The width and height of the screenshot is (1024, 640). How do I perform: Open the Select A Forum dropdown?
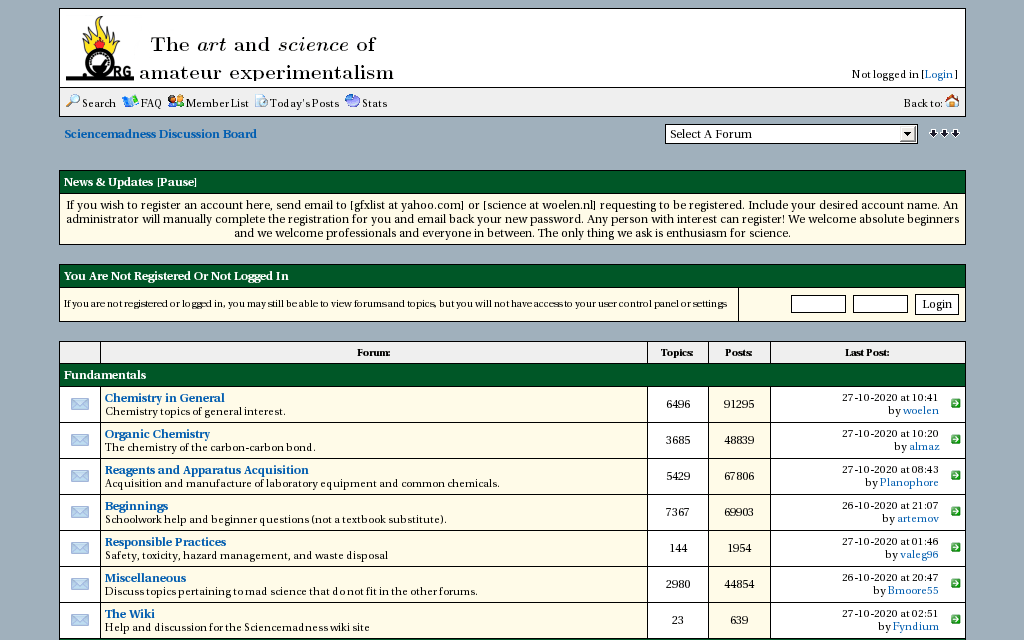point(791,134)
